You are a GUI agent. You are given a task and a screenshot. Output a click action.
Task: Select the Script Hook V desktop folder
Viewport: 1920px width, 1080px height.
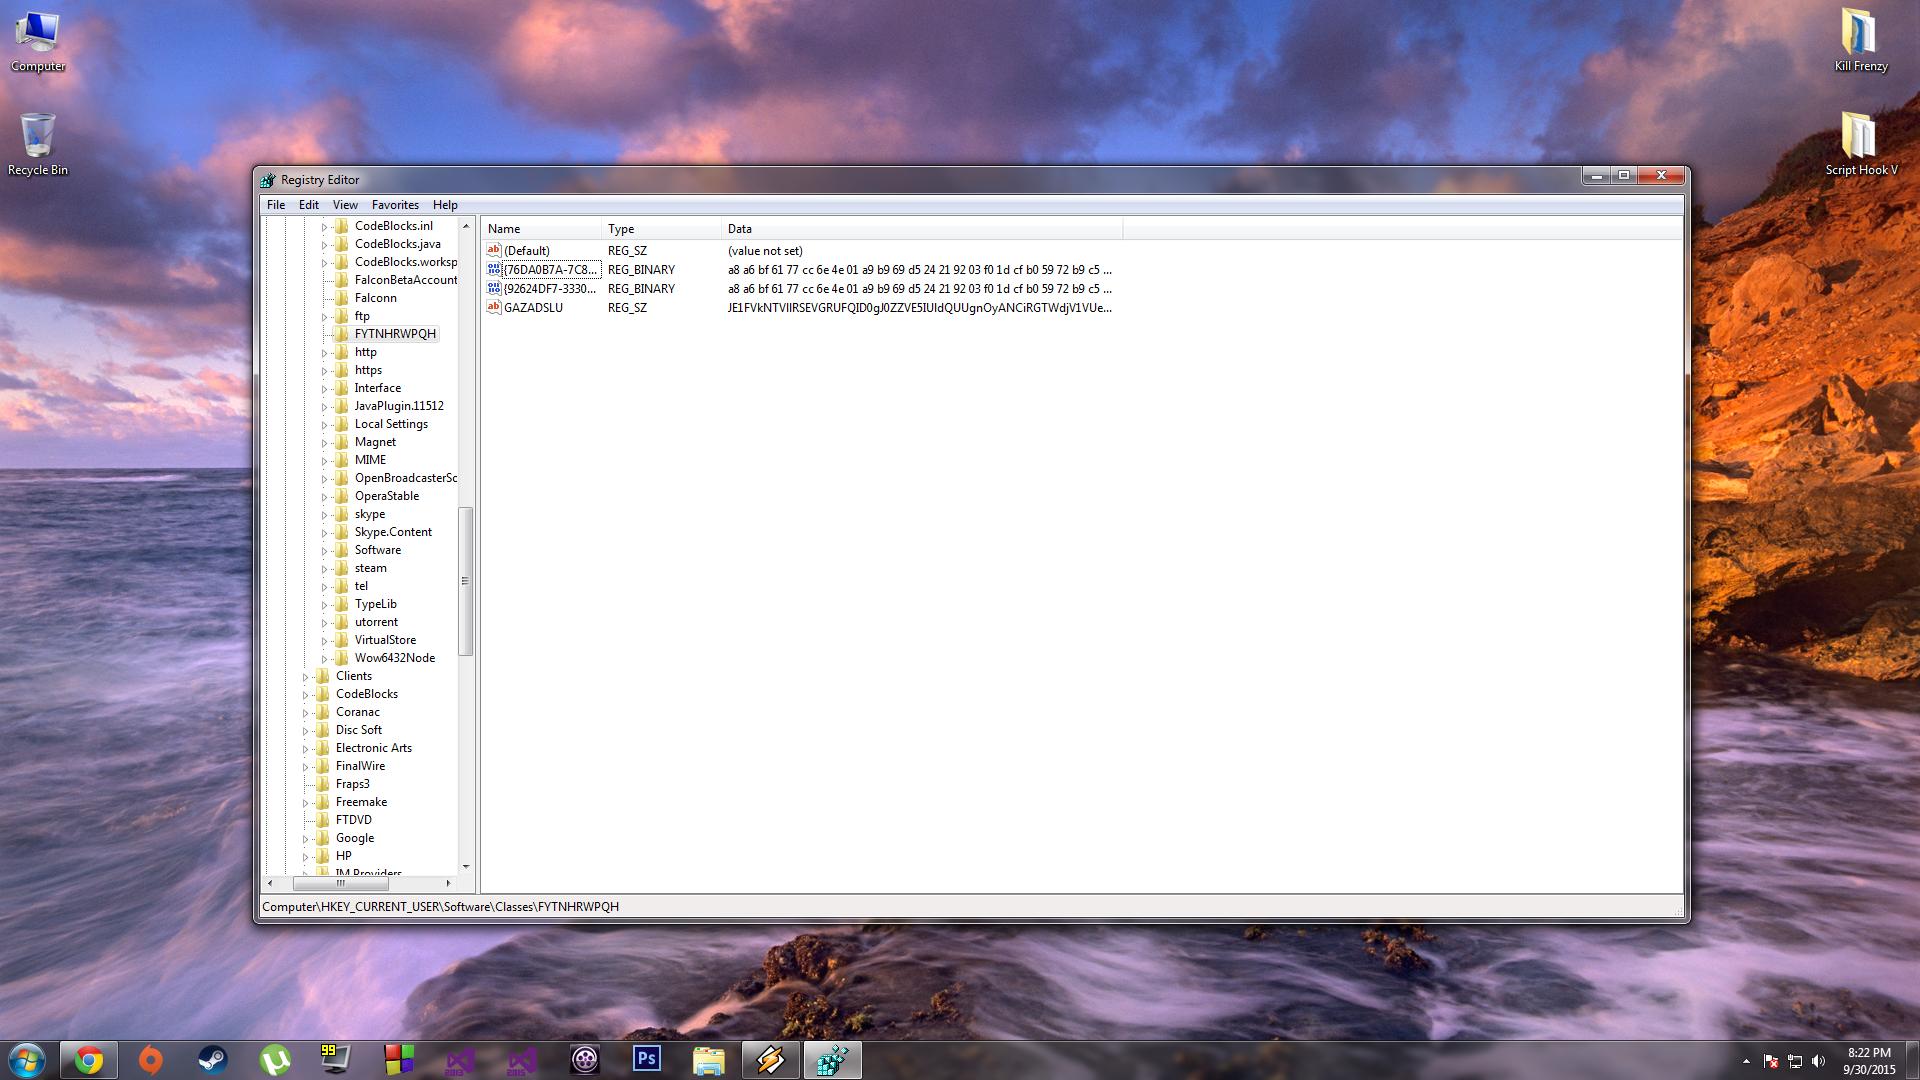coord(1860,145)
